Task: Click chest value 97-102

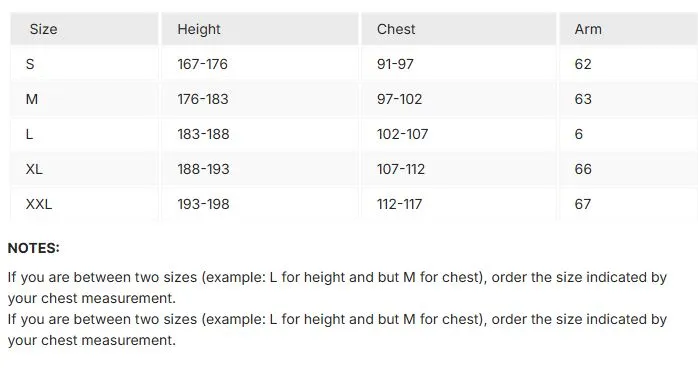Action: point(399,99)
